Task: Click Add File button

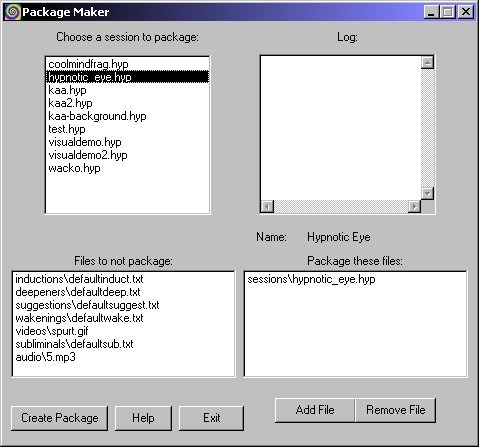Action: (x=315, y=410)
